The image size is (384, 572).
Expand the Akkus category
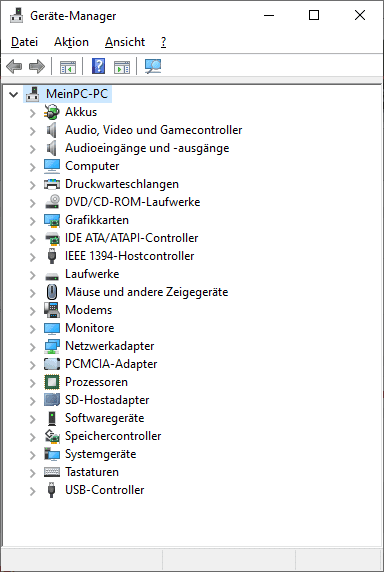tap(32, 113)
